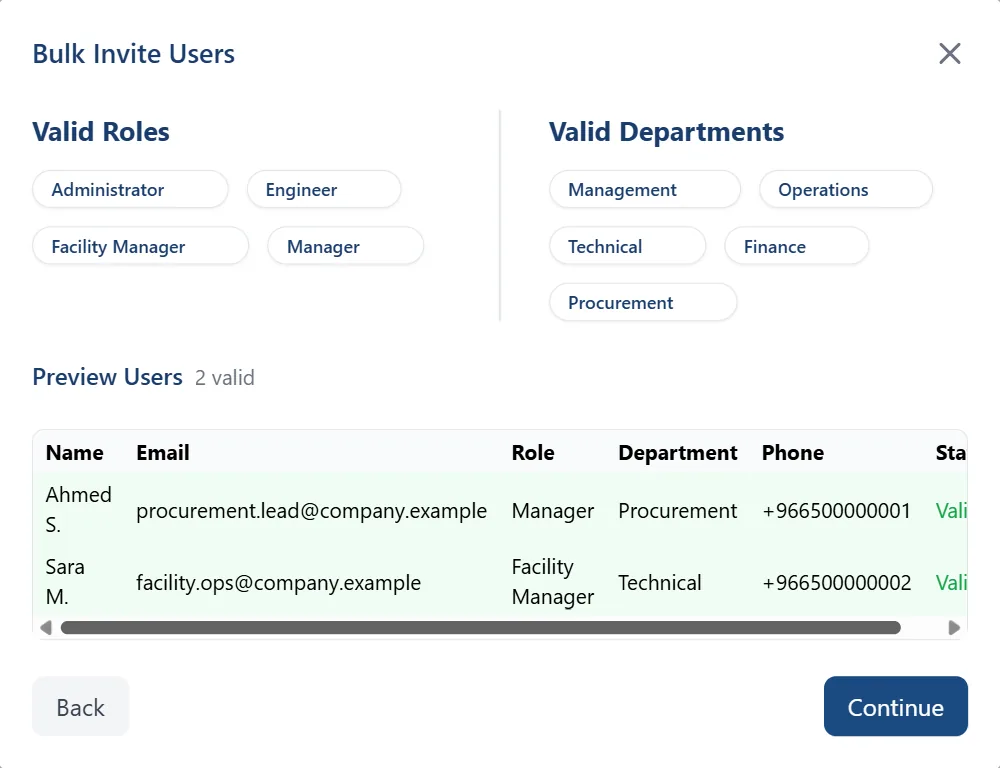The image size is (1000, 768).
Task: Click the name cell Ahmed S.
Action: pyautogui.click(x=78, y=510)
